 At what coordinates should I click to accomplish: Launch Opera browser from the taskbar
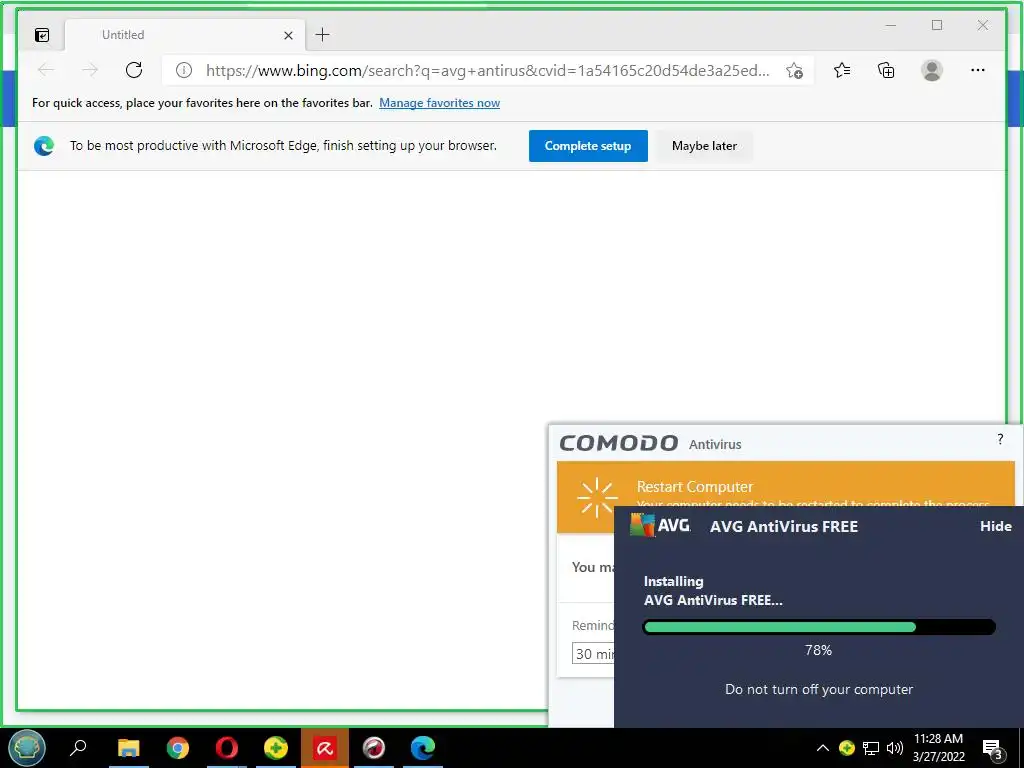227,748
